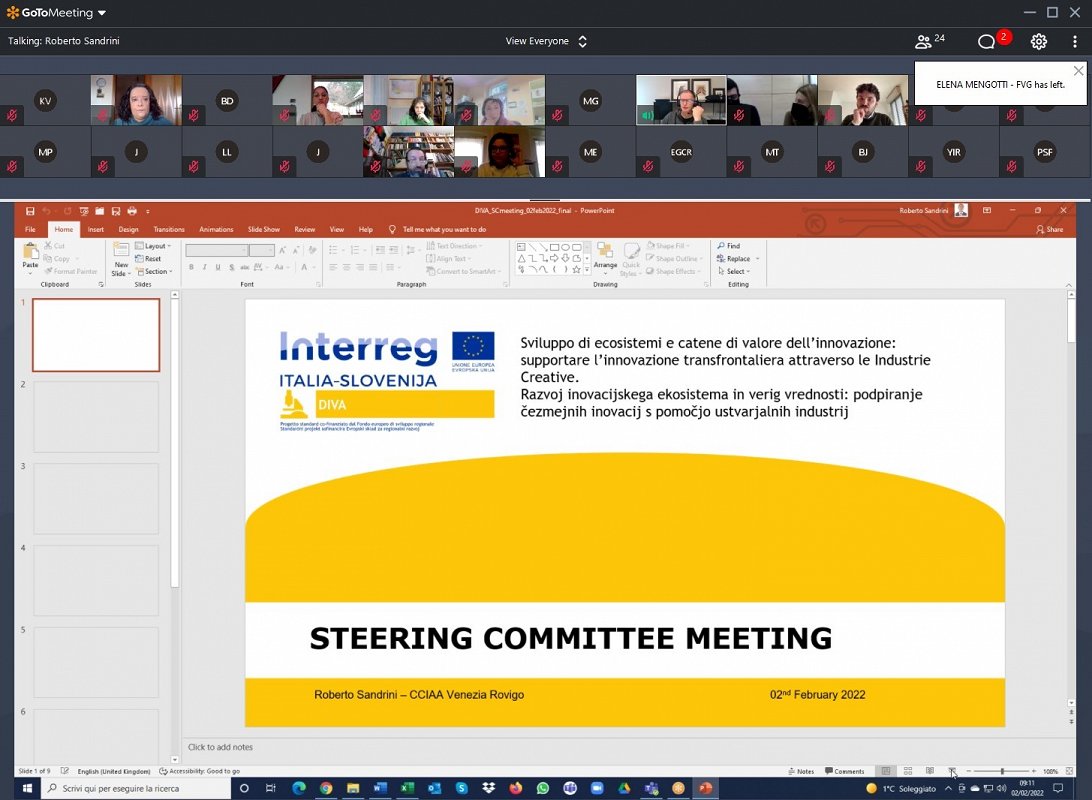The width and height of the screenshot is (1092, 800).
Task: Toggle the Comments pane in status bar
Action: tap(844, 771)
